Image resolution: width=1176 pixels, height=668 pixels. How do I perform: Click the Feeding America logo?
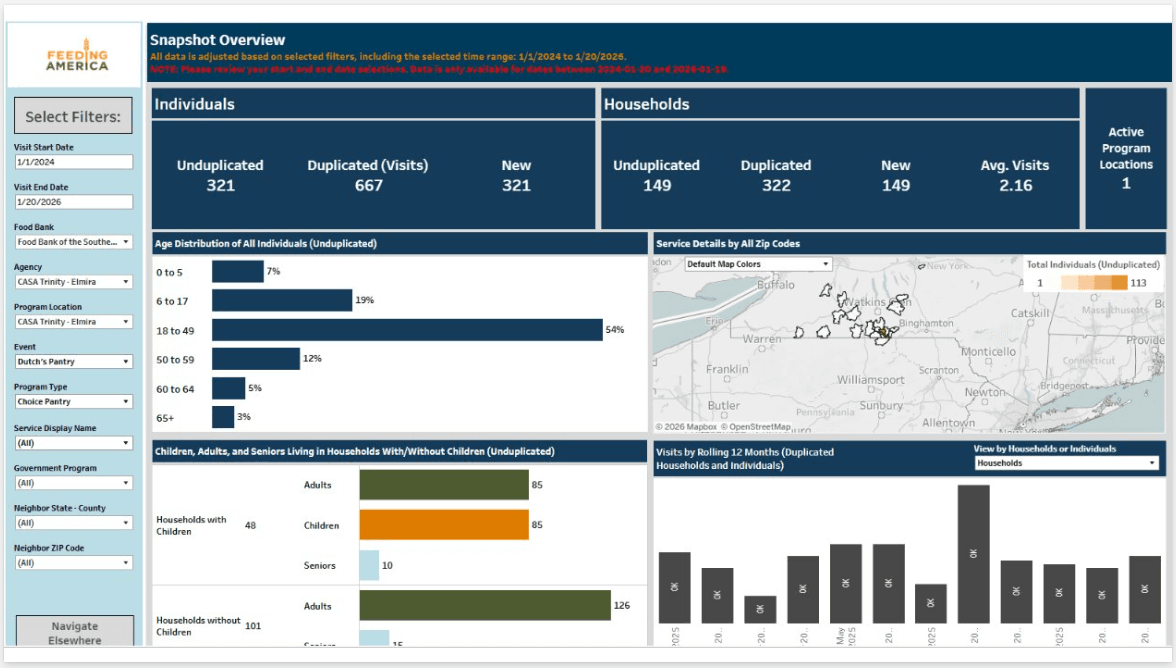[x=77, y=55]
